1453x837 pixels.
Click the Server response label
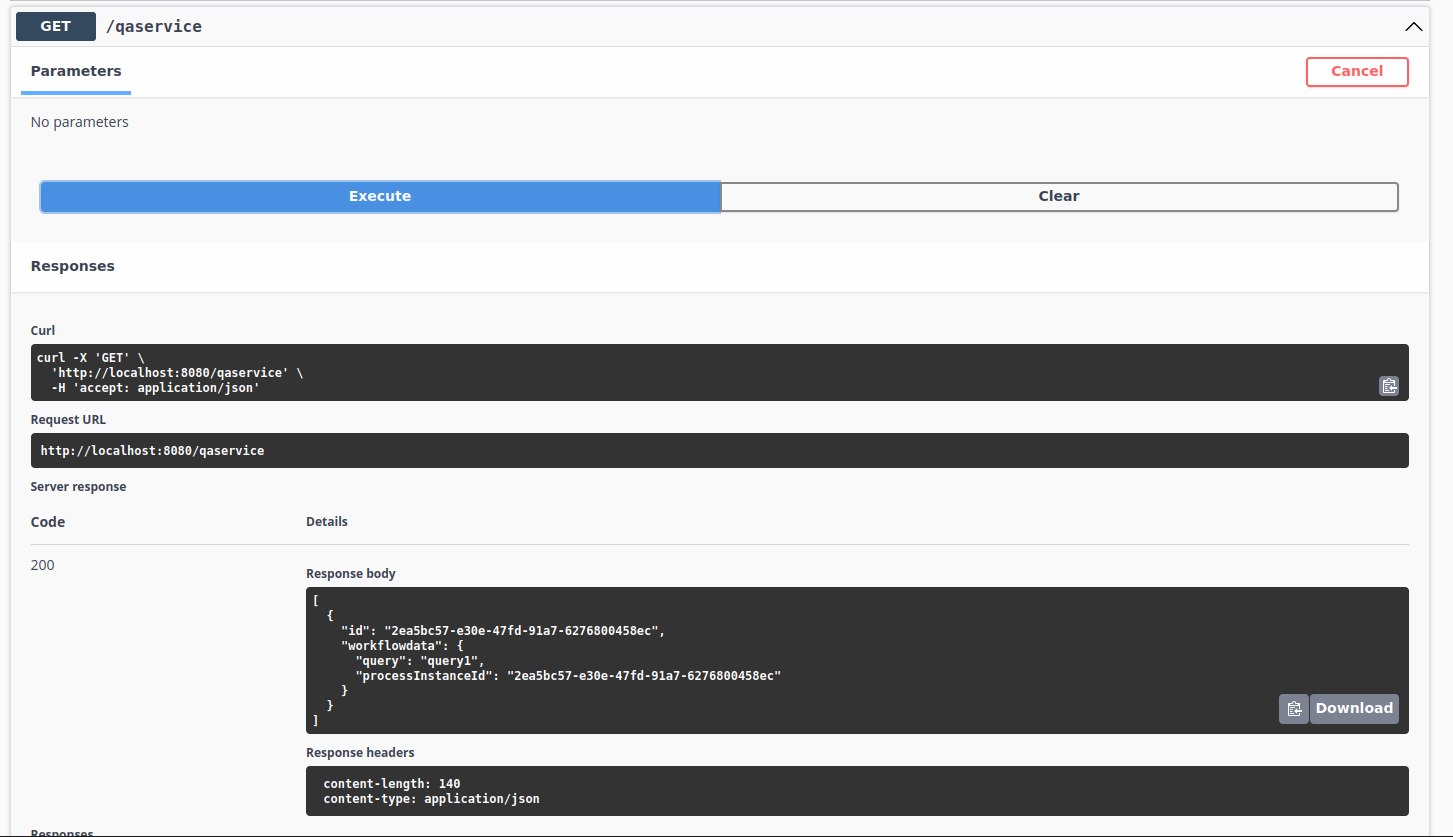[x=79, y=487]
